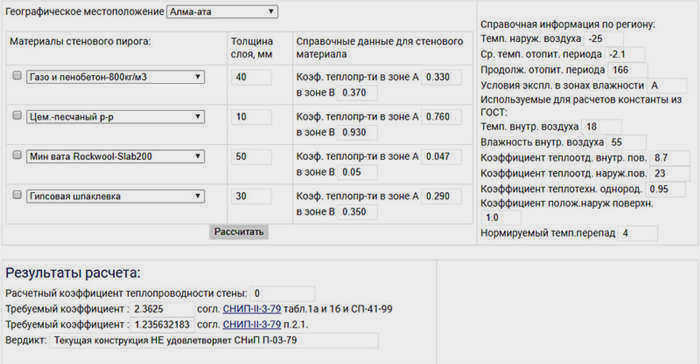This screenshot has height=364, width=700.
Task: Focus the thickness input showing 30
Action: (251, 196)
